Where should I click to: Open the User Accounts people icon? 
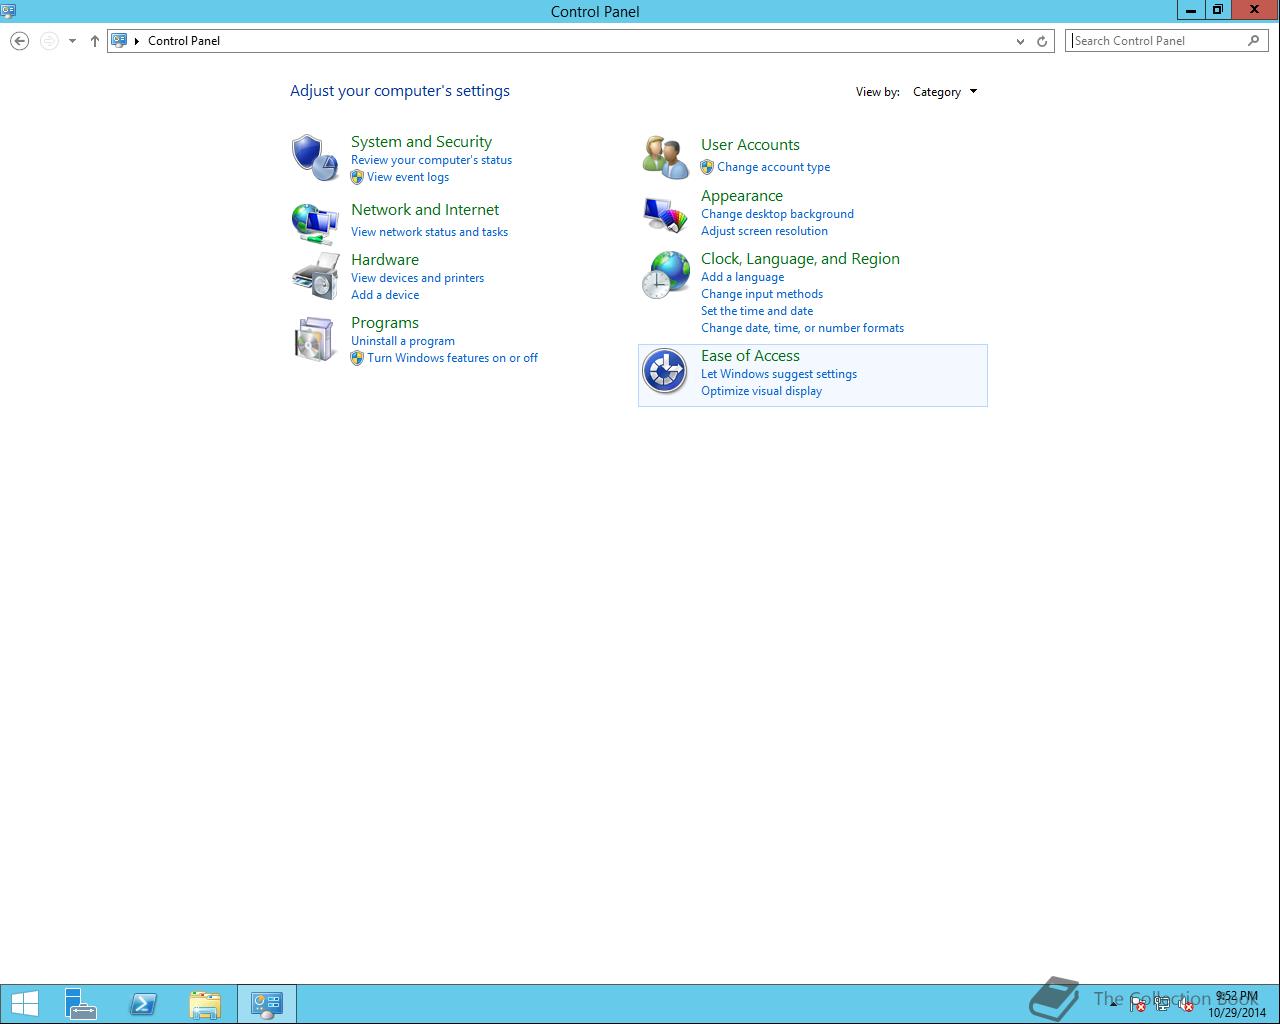[665, 158]
